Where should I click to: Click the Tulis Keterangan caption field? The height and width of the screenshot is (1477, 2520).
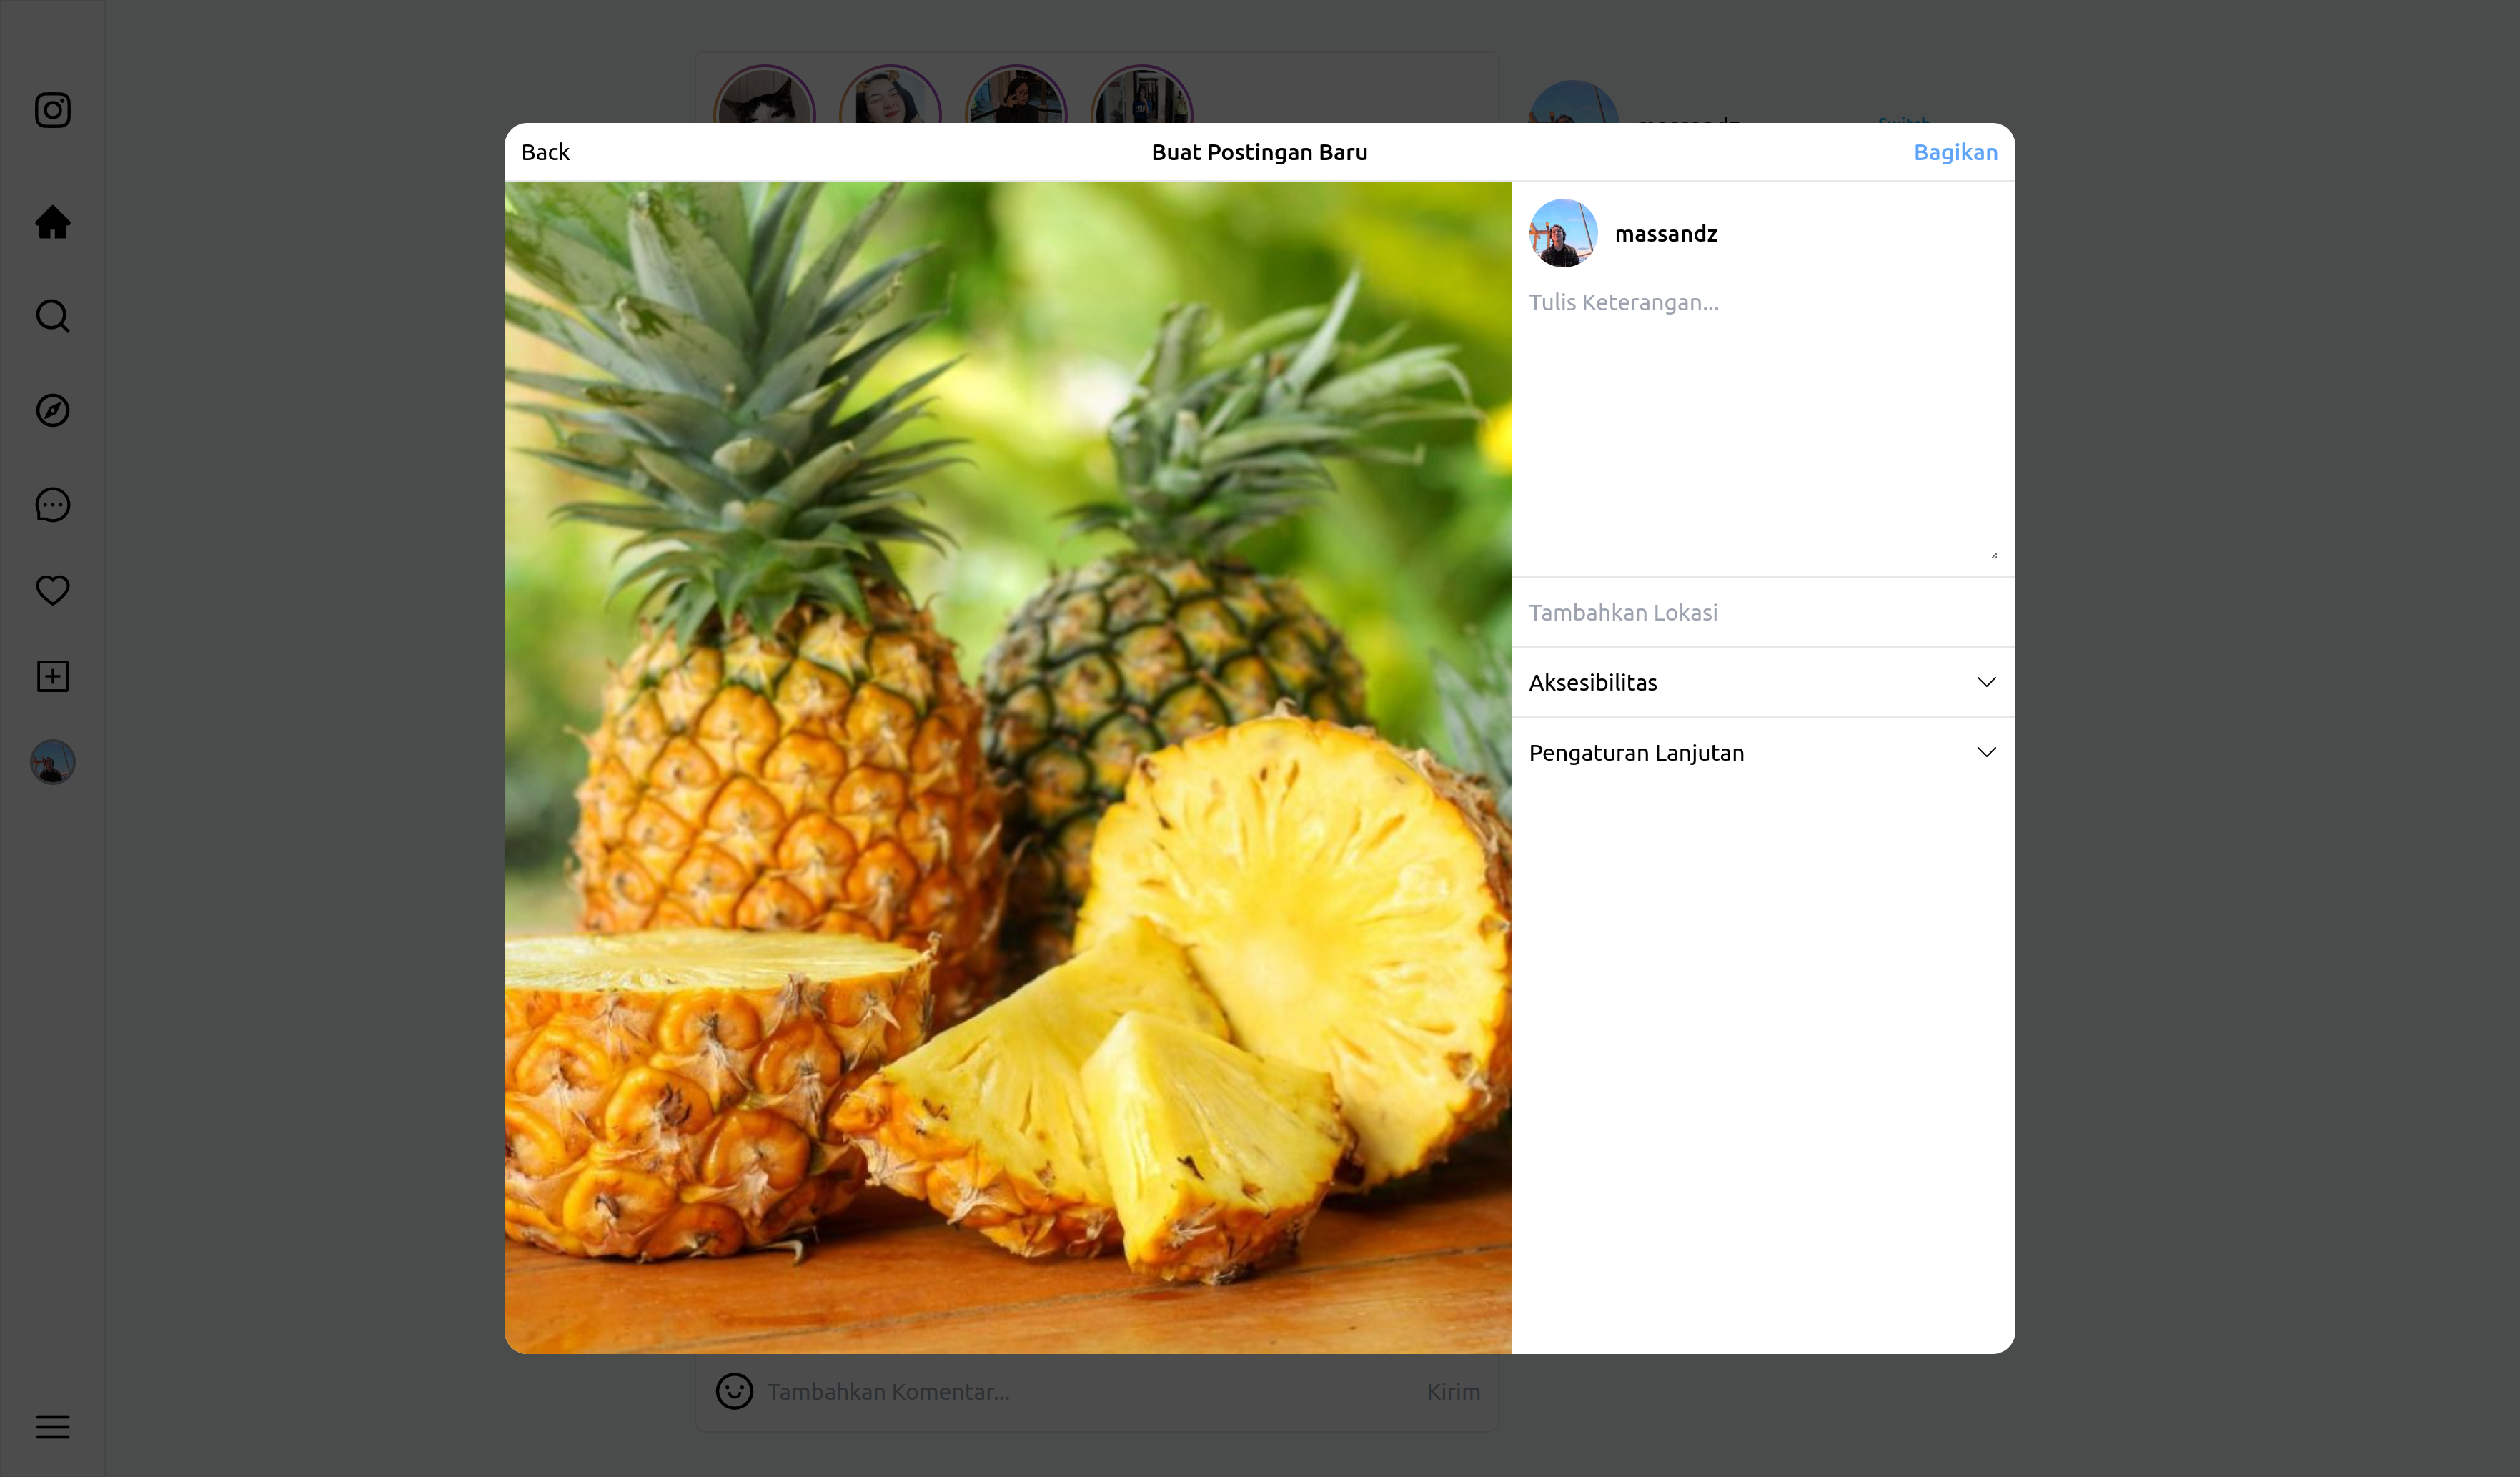click(1760, 420)
